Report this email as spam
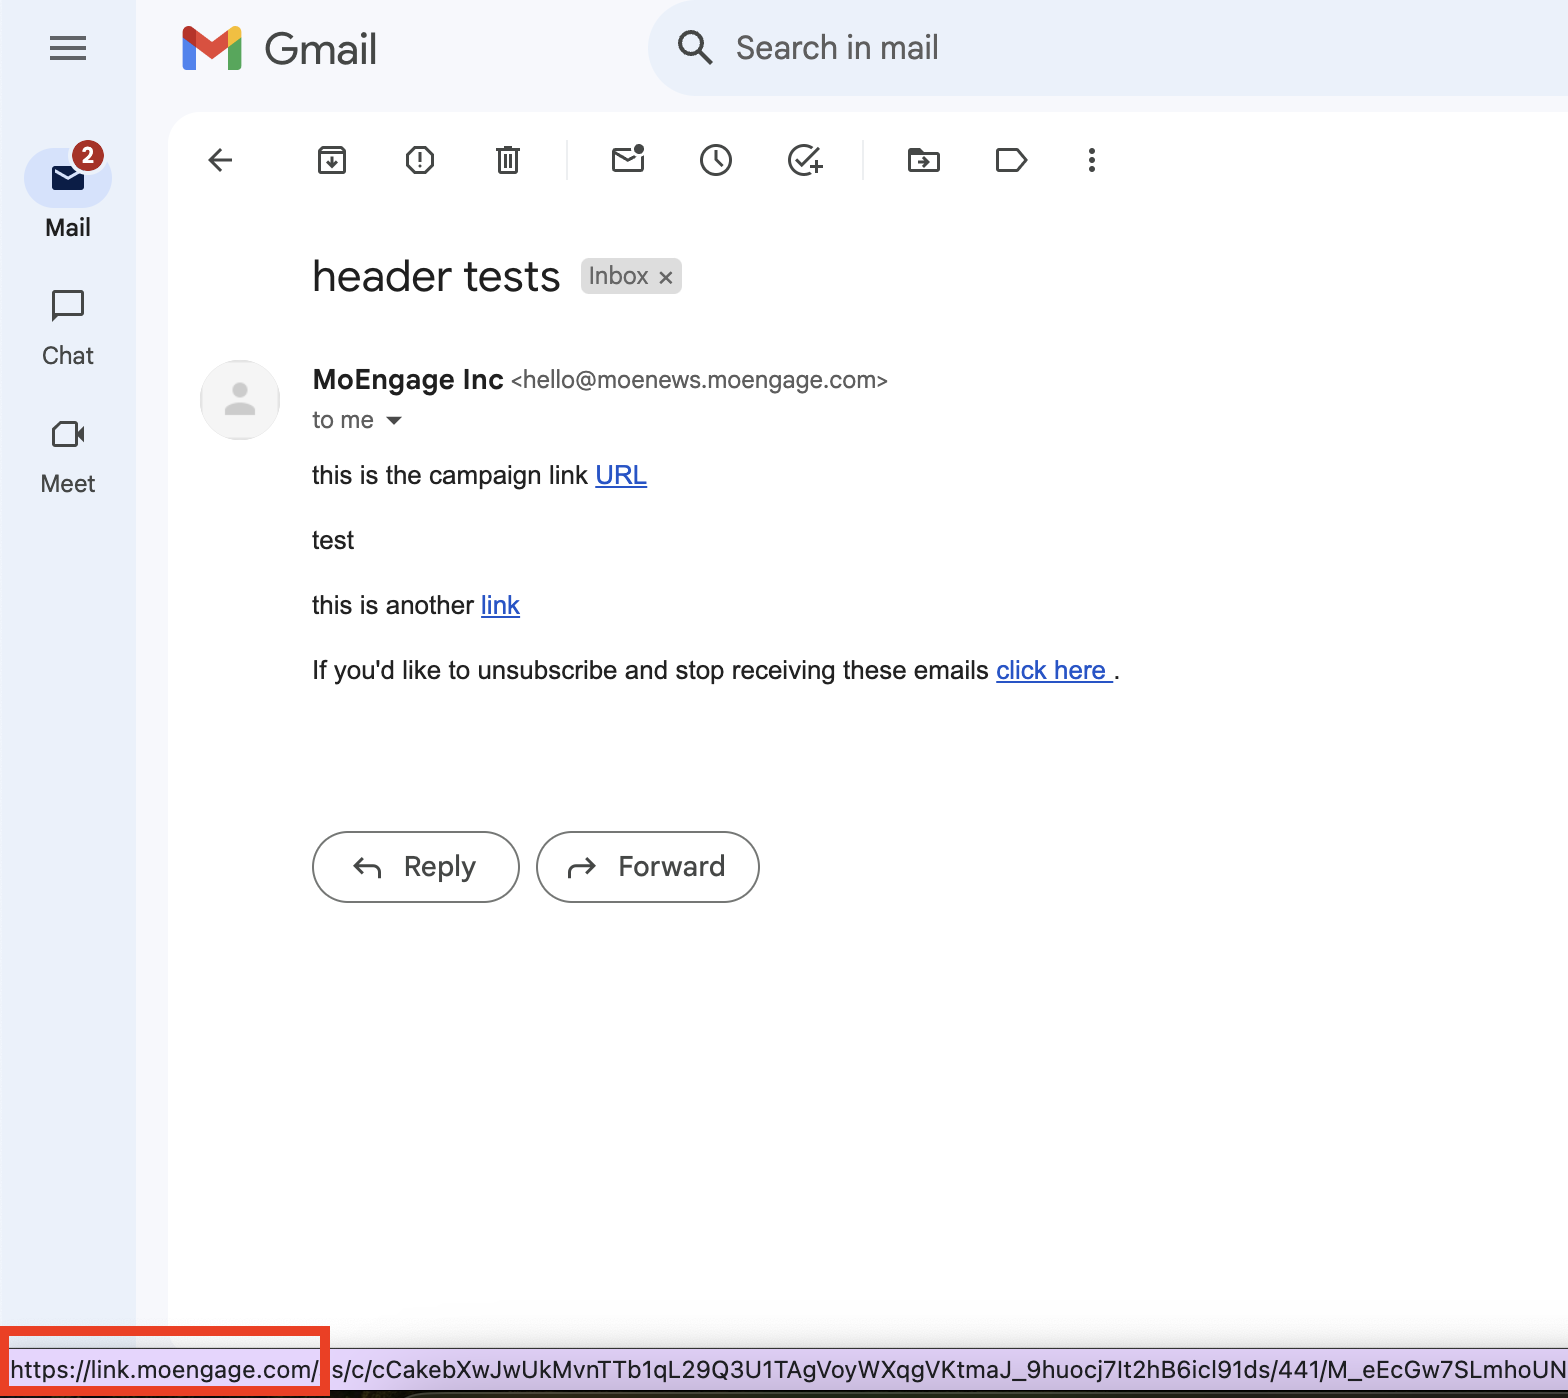1568x1398 pixels. [x=420, y=160]
